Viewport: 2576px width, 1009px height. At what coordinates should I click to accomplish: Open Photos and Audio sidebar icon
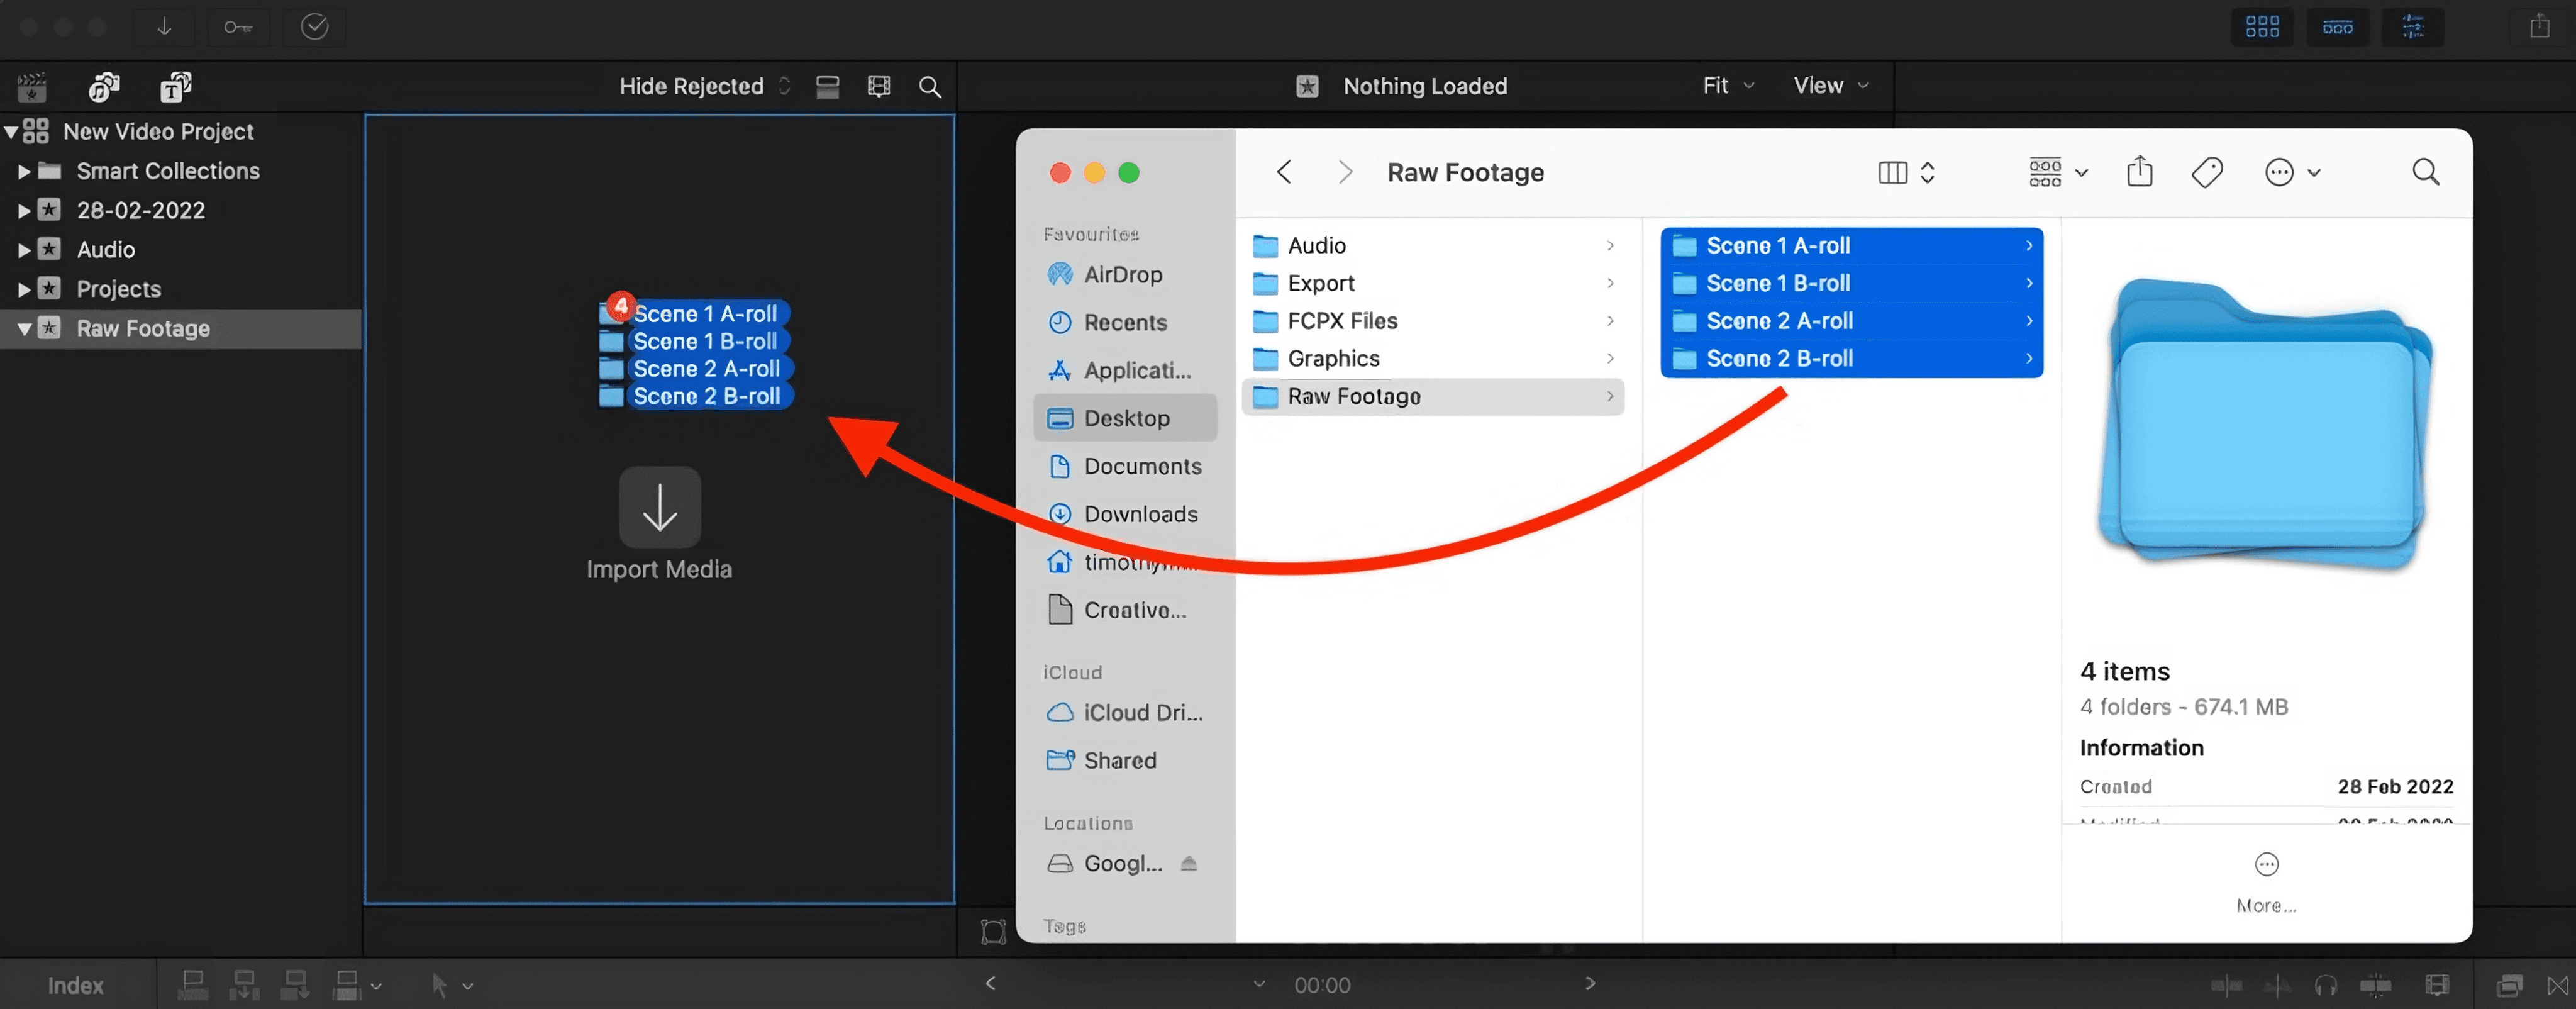point(103,87)
